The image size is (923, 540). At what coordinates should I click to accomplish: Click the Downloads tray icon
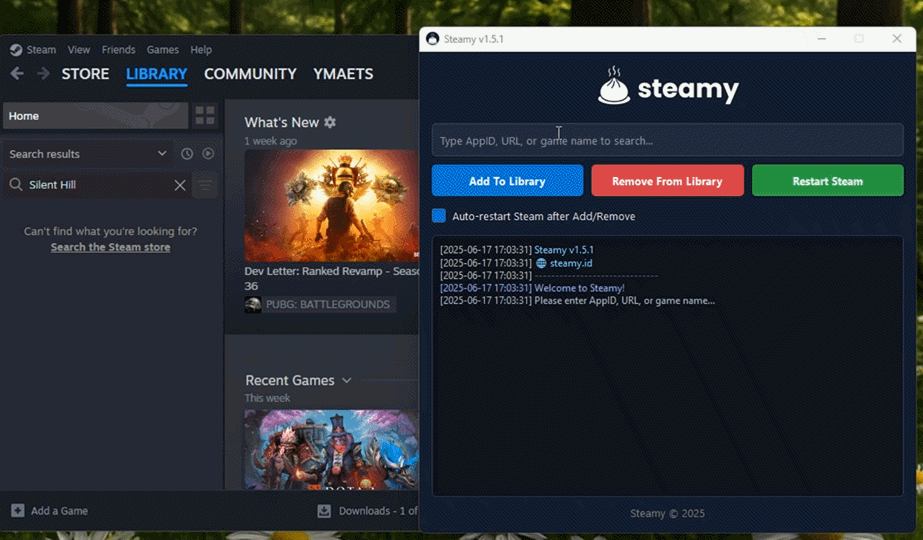point(324,511)
